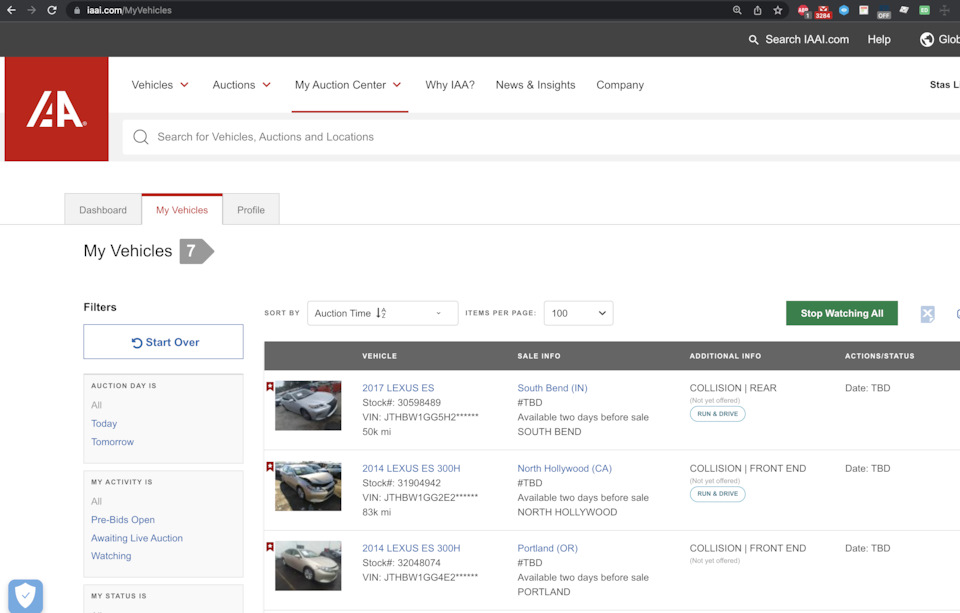The height and width of the screenshot is (613, 960).
Task: Filter auction day by Today
Action: click(x=104, y=423)
